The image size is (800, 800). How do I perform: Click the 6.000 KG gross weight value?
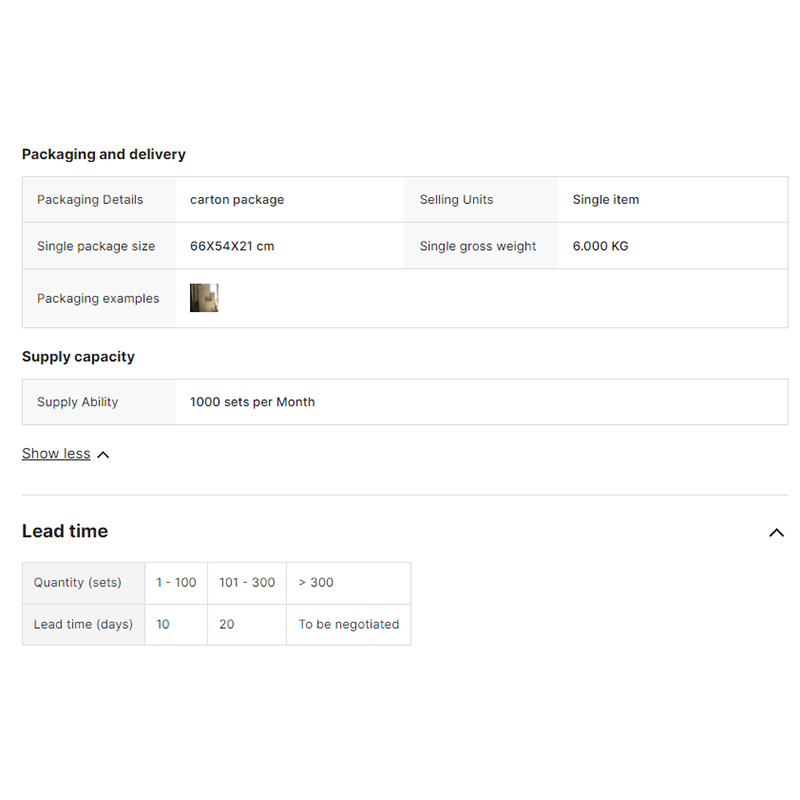pos(600,246)
